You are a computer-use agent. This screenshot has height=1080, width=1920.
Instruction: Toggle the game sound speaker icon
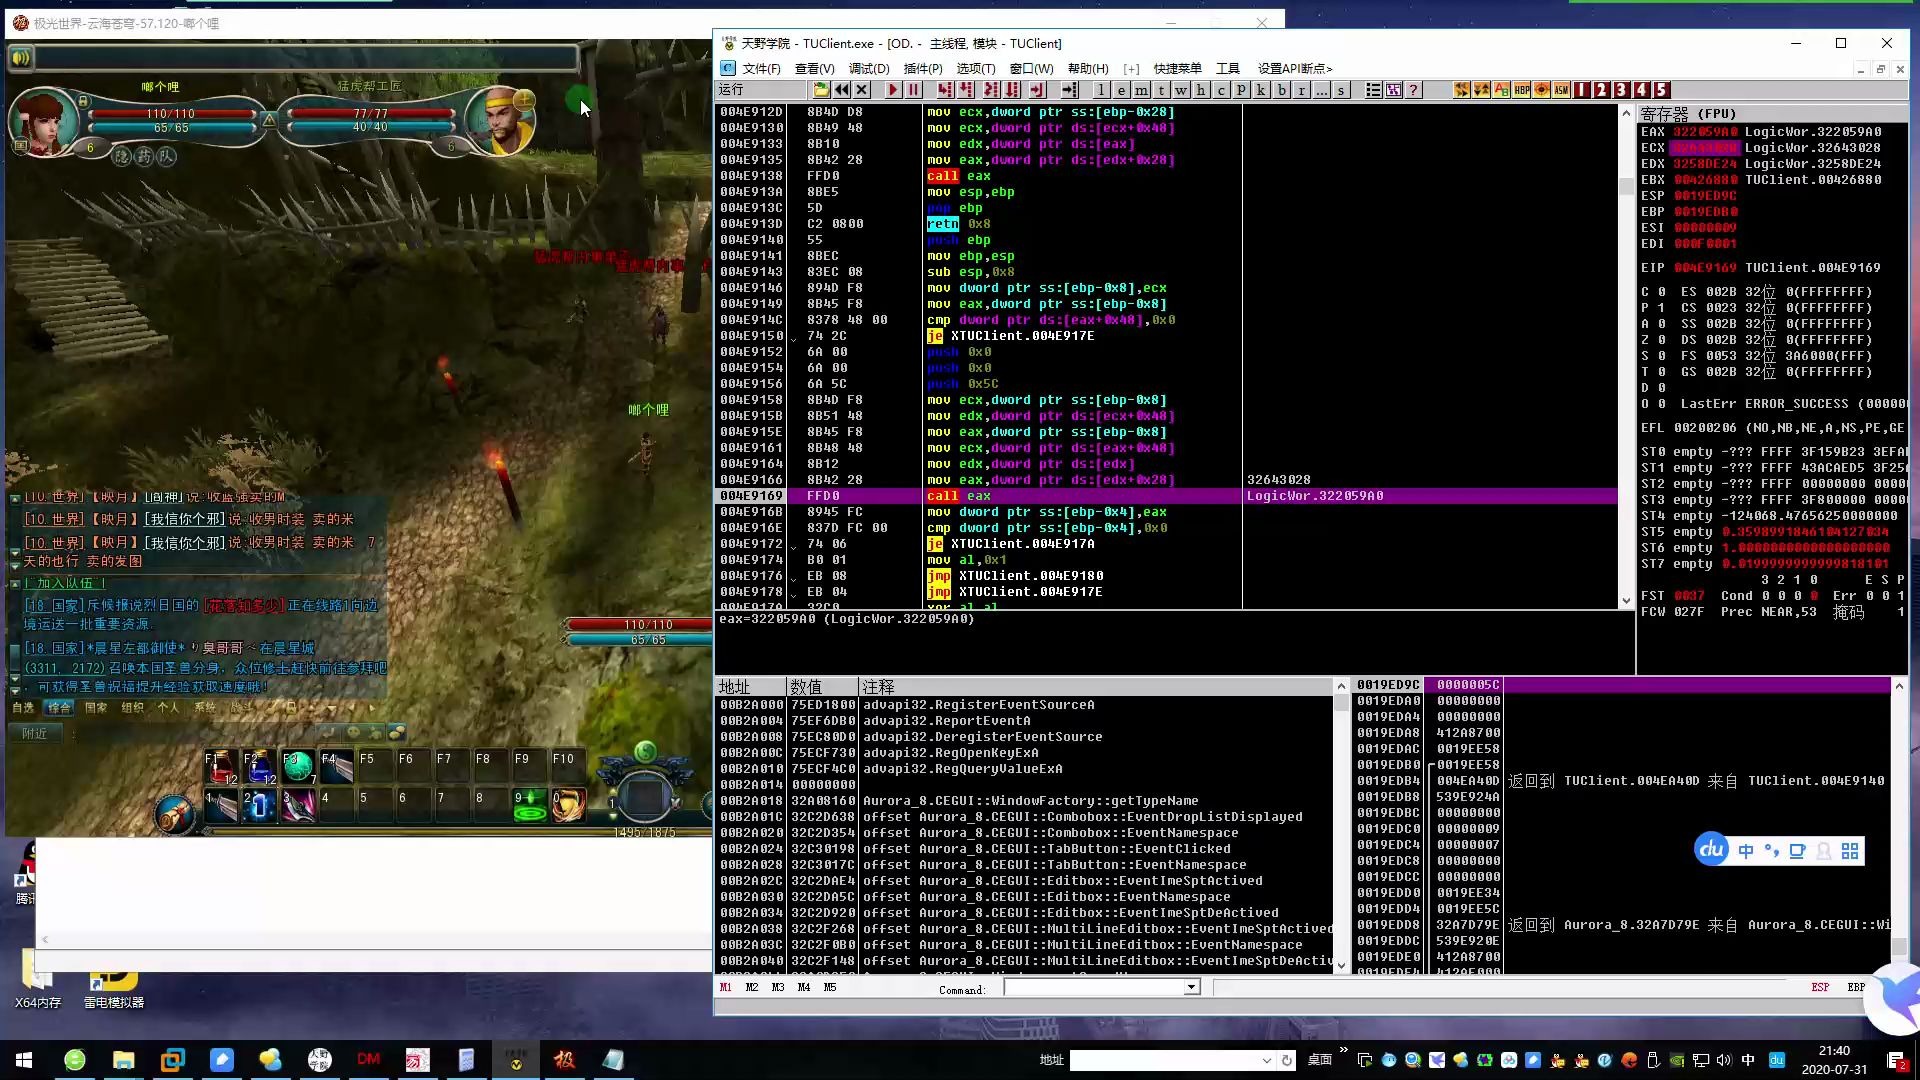[20, 58]
